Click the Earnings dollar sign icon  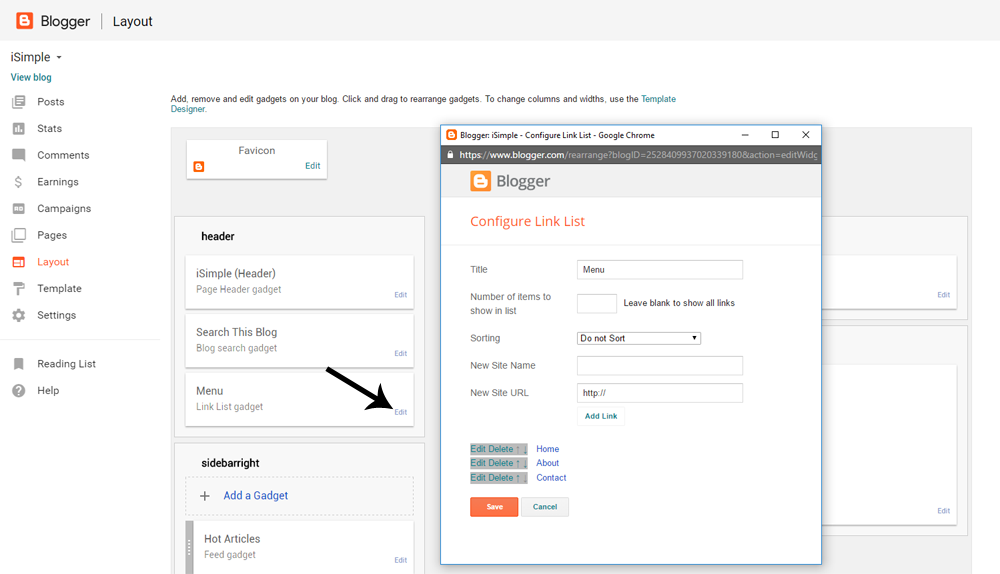click(18, 182)
